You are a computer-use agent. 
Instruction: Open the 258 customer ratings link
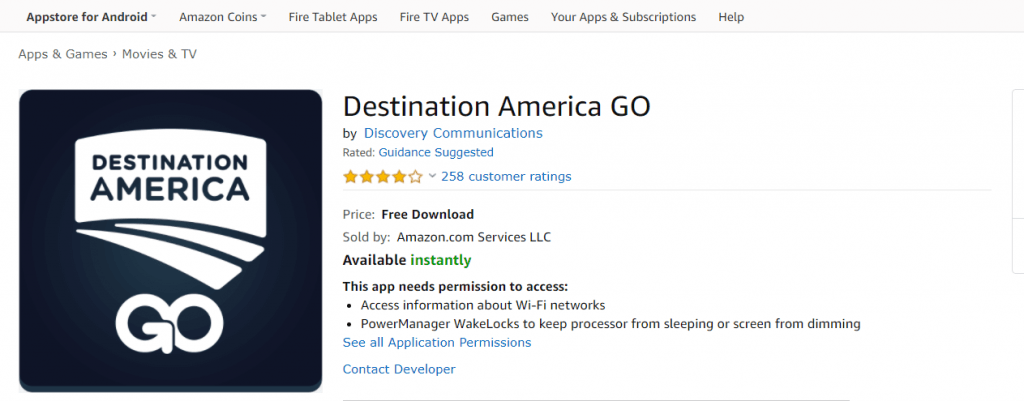(506, 176)
